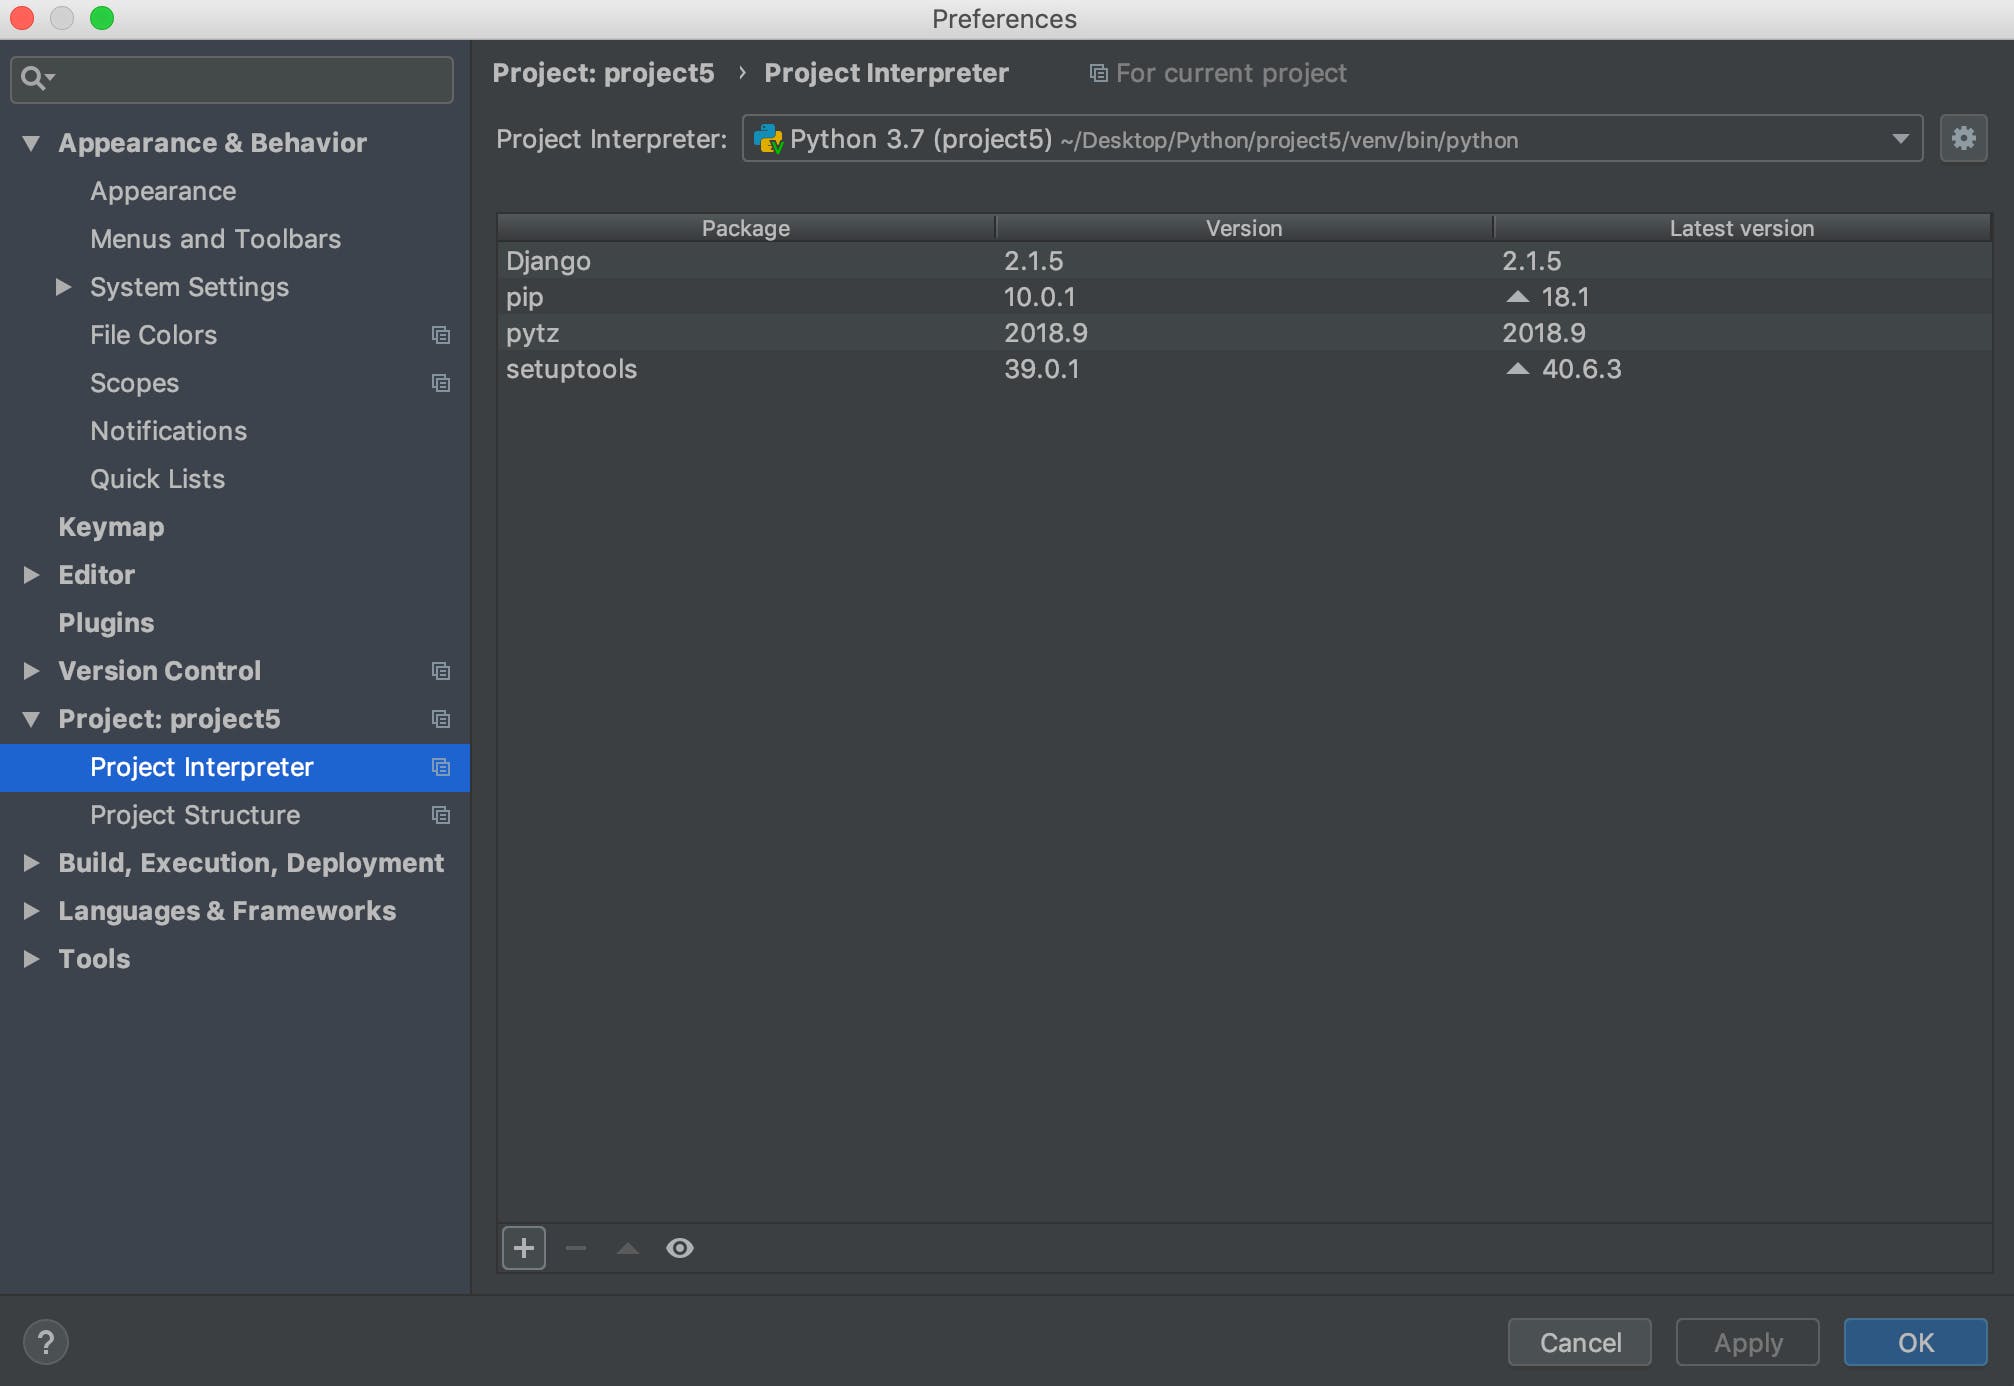Screen dimensions: 2014x1386
Task: Open the Keymap settings page
Action: tap(111, 527)
